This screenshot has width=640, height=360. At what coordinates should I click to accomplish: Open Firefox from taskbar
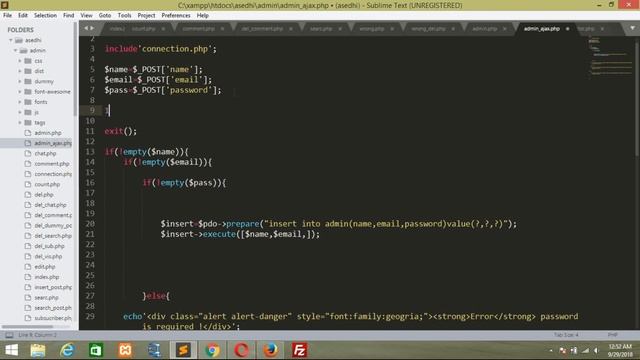[x=270, y=350]
